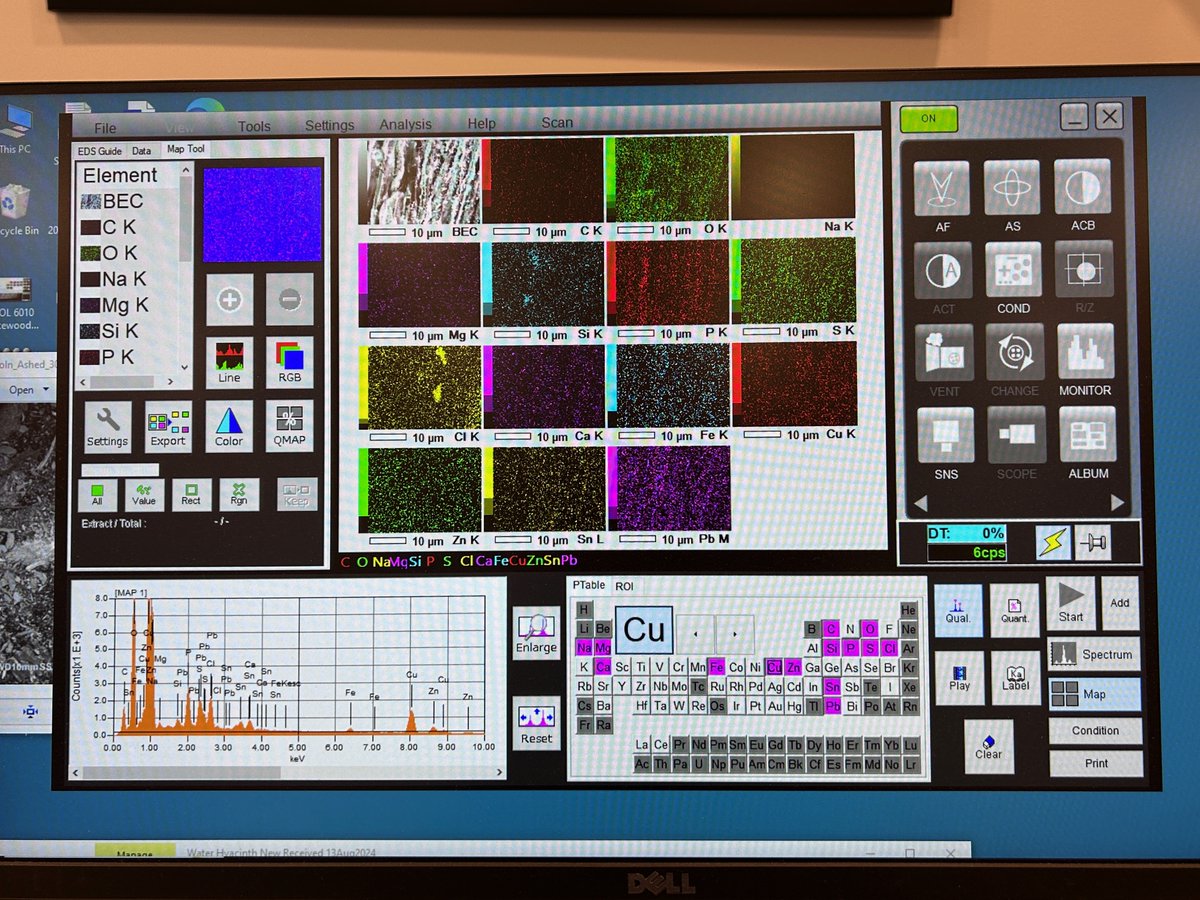This screenshot has width=1200, height=900.
Task: Click element list scroll down arrow
Action: click(185, 367)
